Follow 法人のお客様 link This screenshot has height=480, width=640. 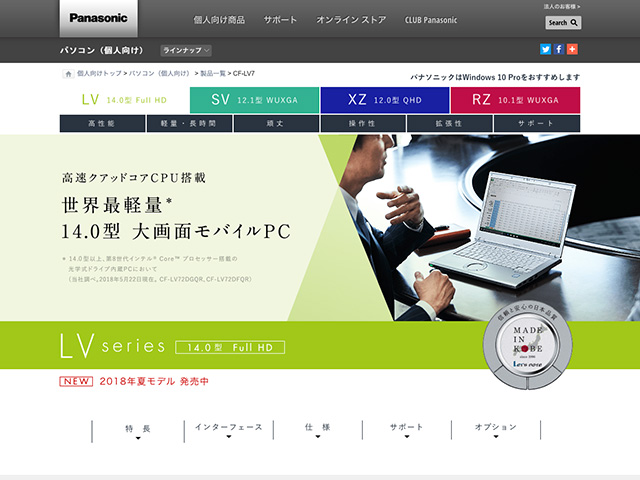[562, 7]
